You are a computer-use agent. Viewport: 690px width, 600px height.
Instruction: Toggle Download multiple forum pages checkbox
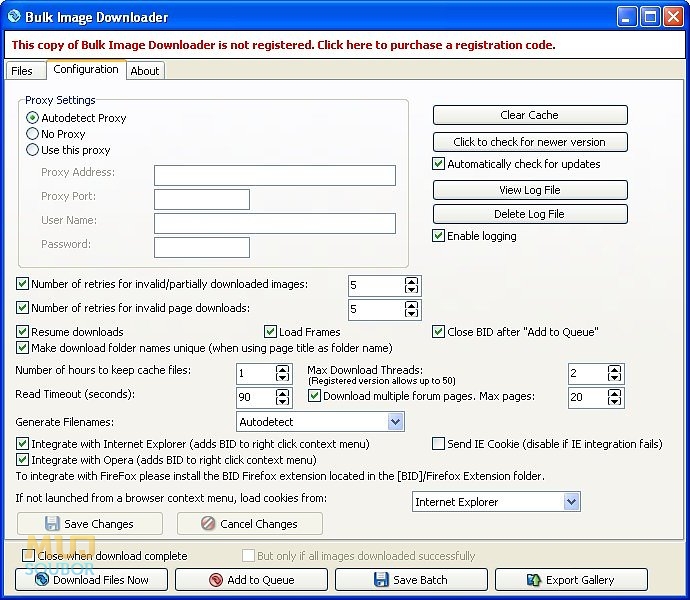pos(314,396)
